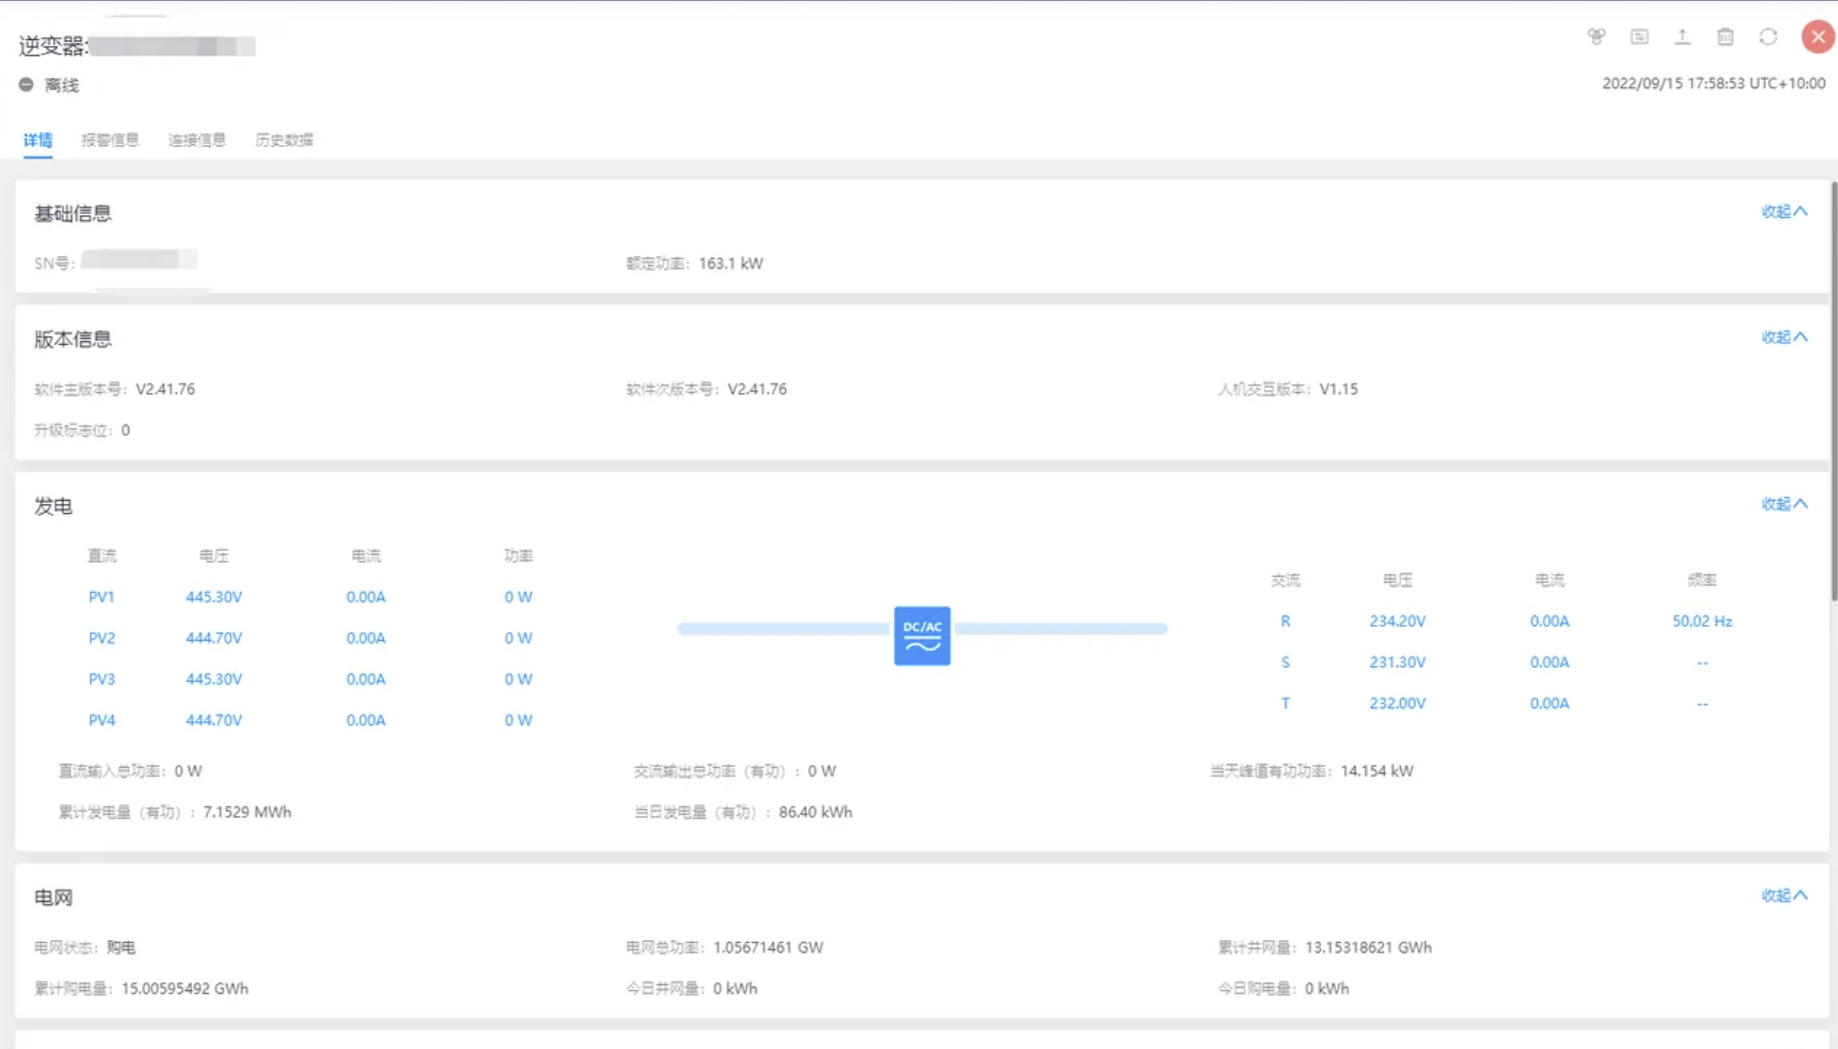Select PV4 voltage value 444.70V
The height and width of the screenshot is (1049, 1838).
(x=214, y=720)
